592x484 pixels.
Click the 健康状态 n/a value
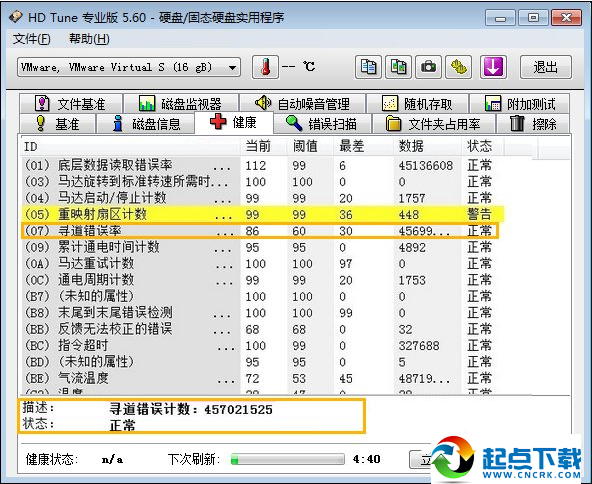pyautogui.click(x=112, y=459)
